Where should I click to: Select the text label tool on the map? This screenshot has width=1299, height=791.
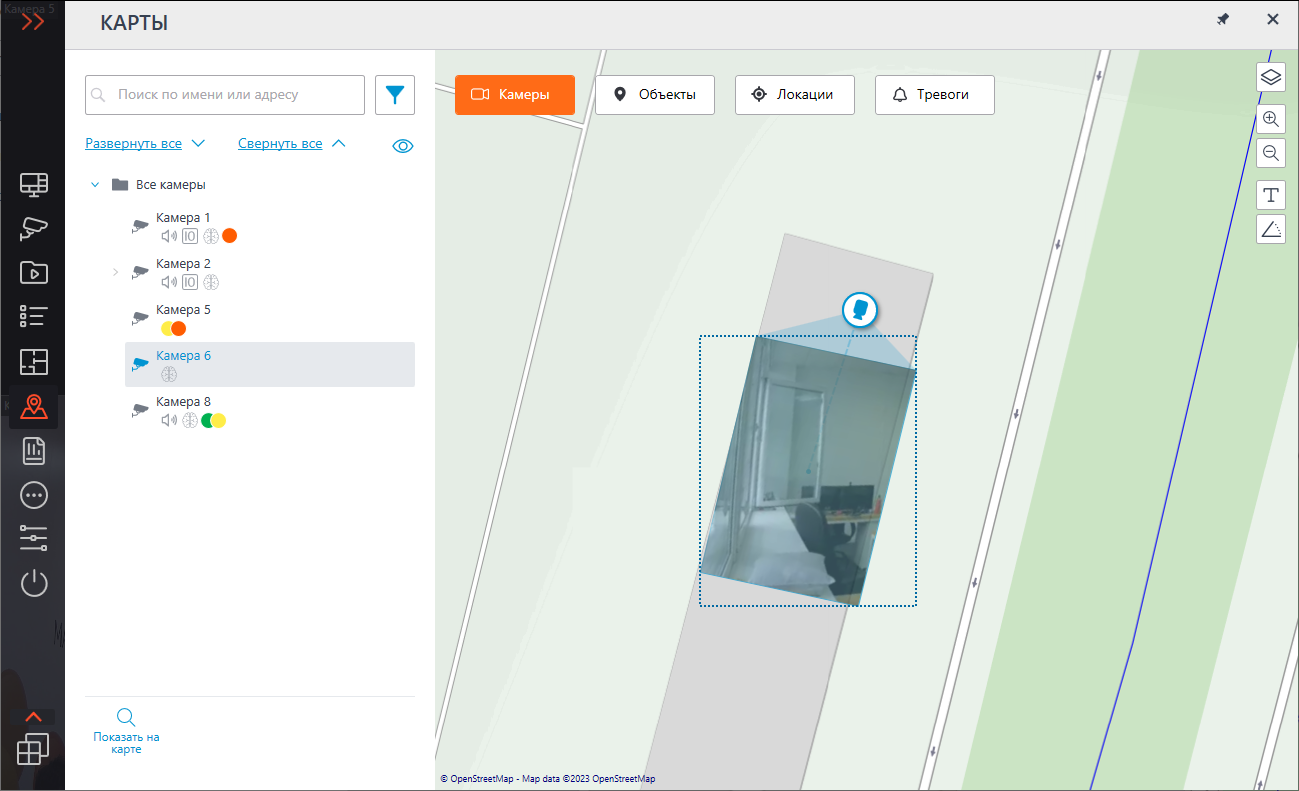pos(1271,195)
